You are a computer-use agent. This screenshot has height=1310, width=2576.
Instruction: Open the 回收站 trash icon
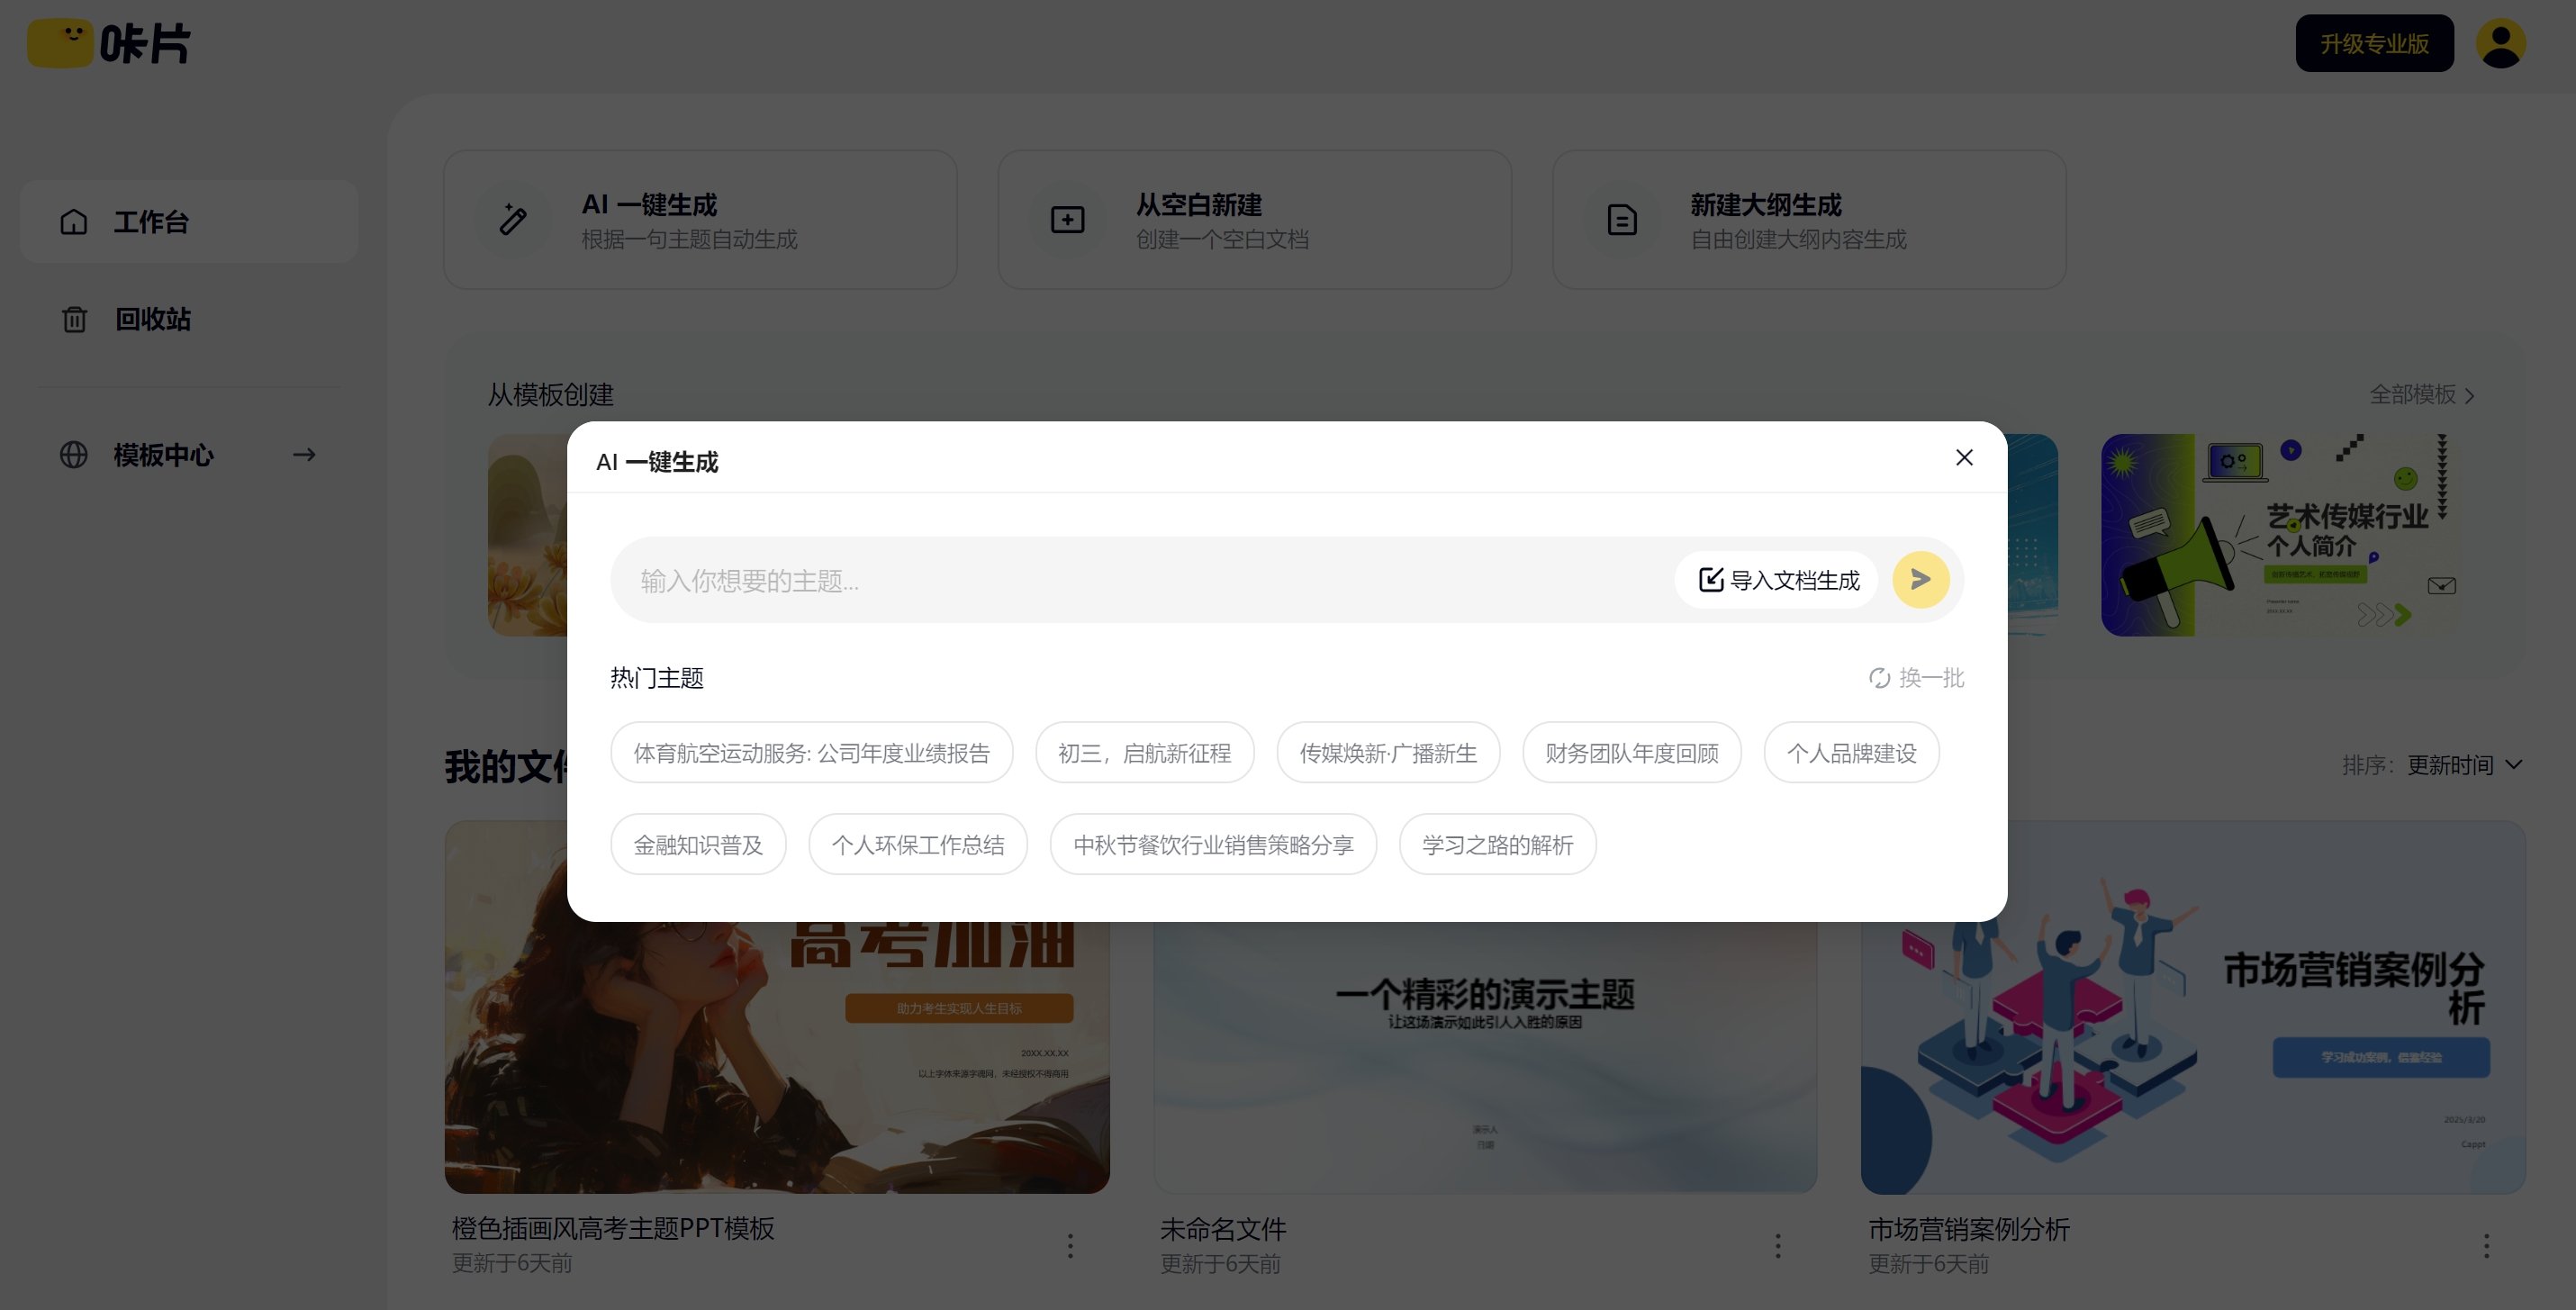click(73, 319)
